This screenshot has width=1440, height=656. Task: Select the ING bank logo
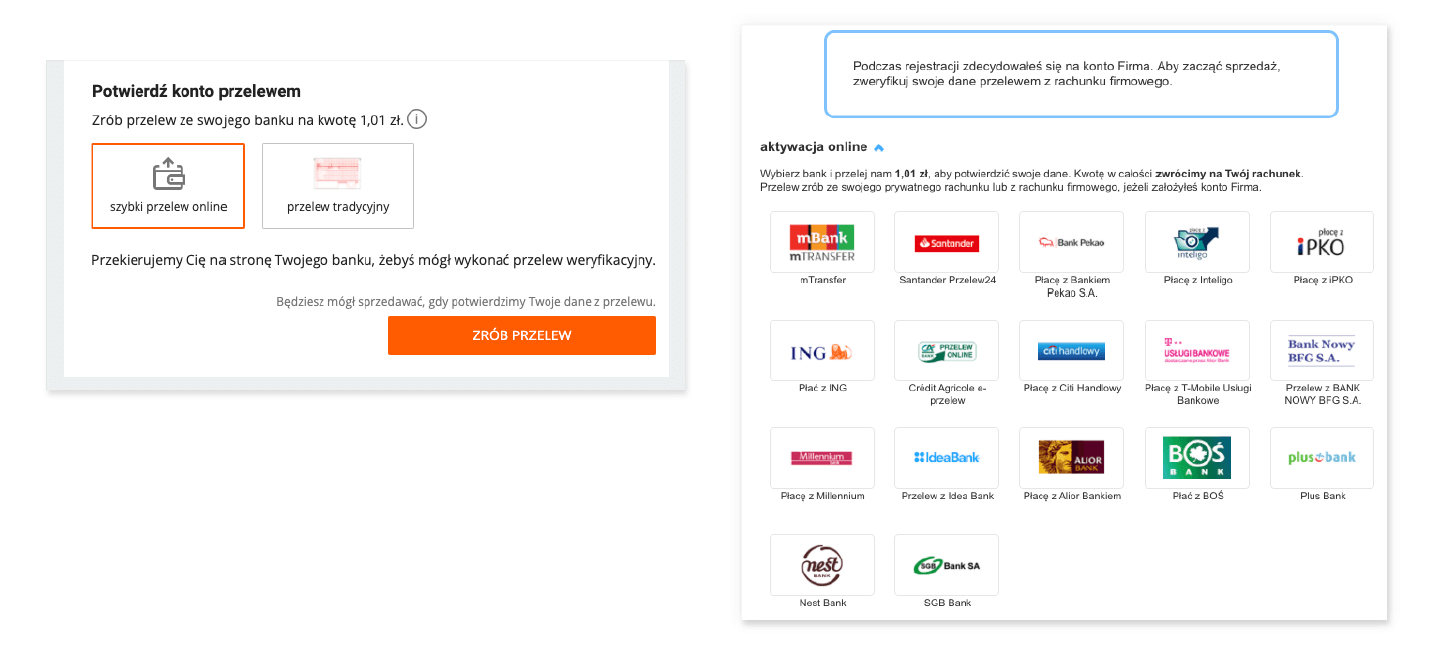coord(822,351)
